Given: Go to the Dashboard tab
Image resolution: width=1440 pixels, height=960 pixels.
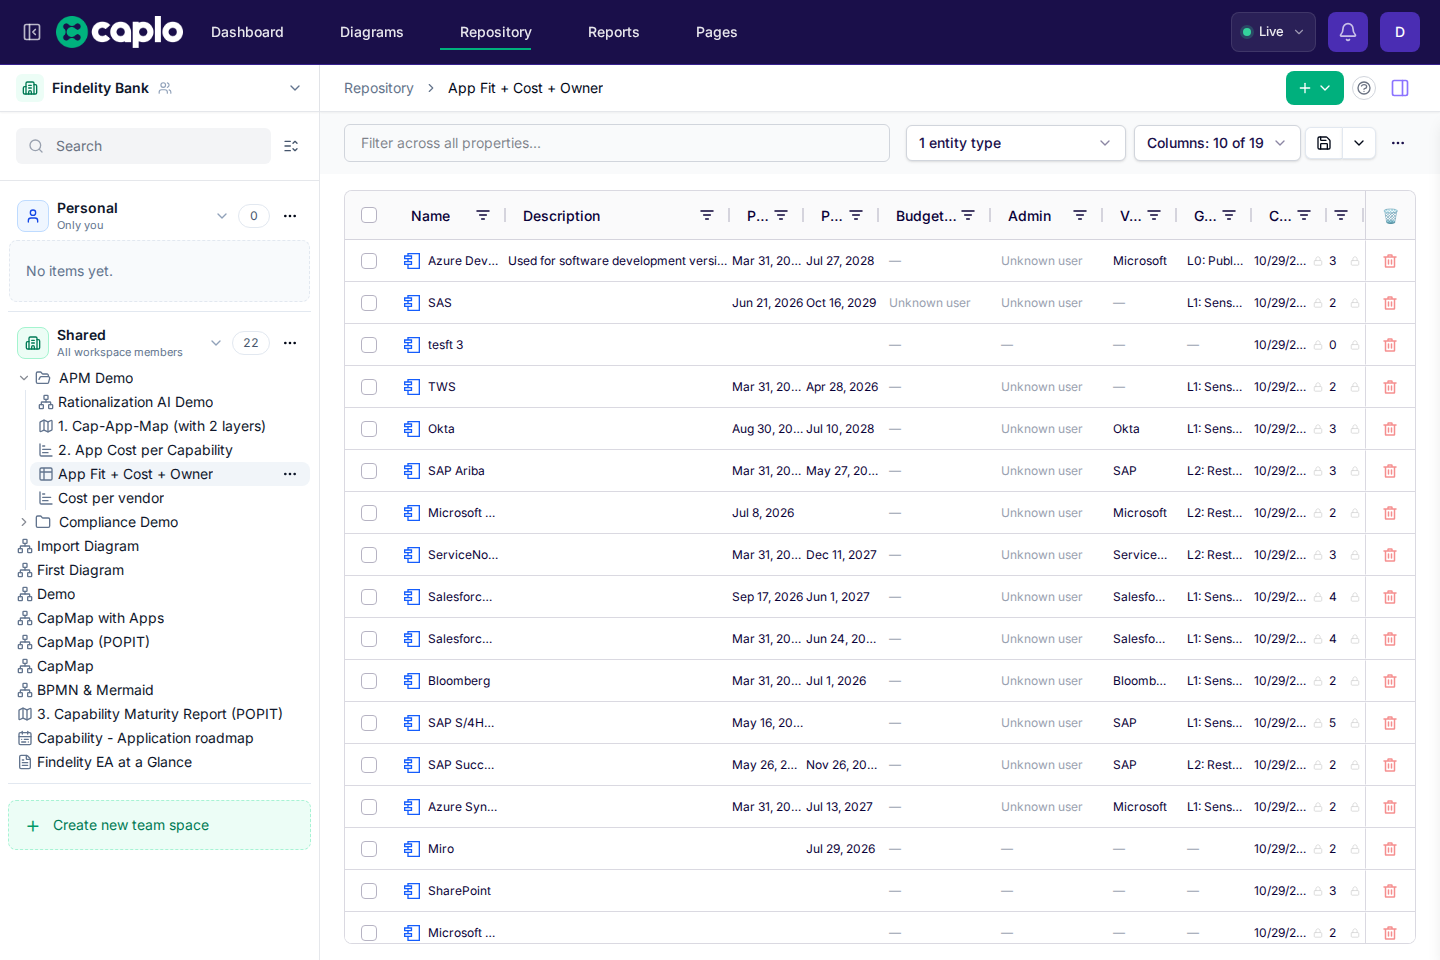Looking at the screenshot, I should [247, 32].
